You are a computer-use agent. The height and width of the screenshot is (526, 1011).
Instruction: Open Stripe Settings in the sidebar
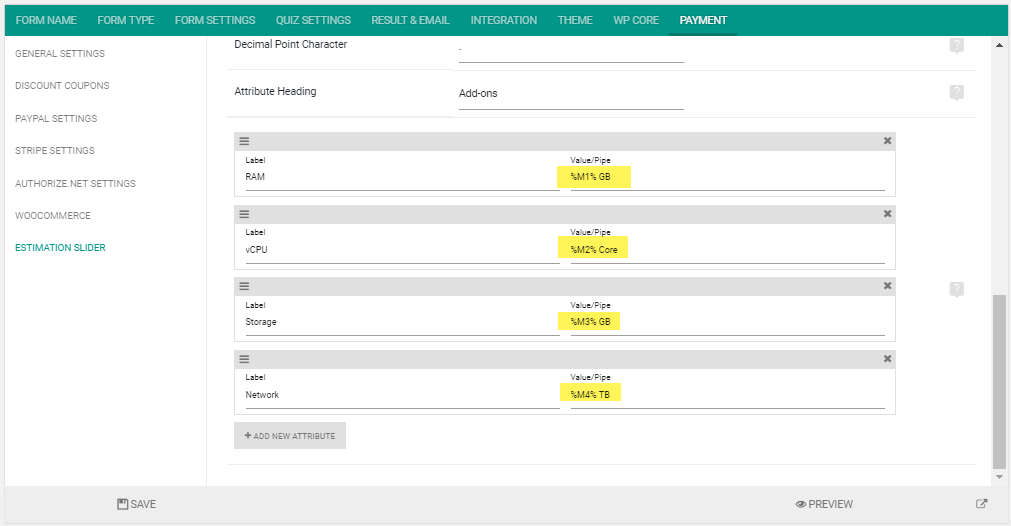pyautogui.click(x=55, y=151)
